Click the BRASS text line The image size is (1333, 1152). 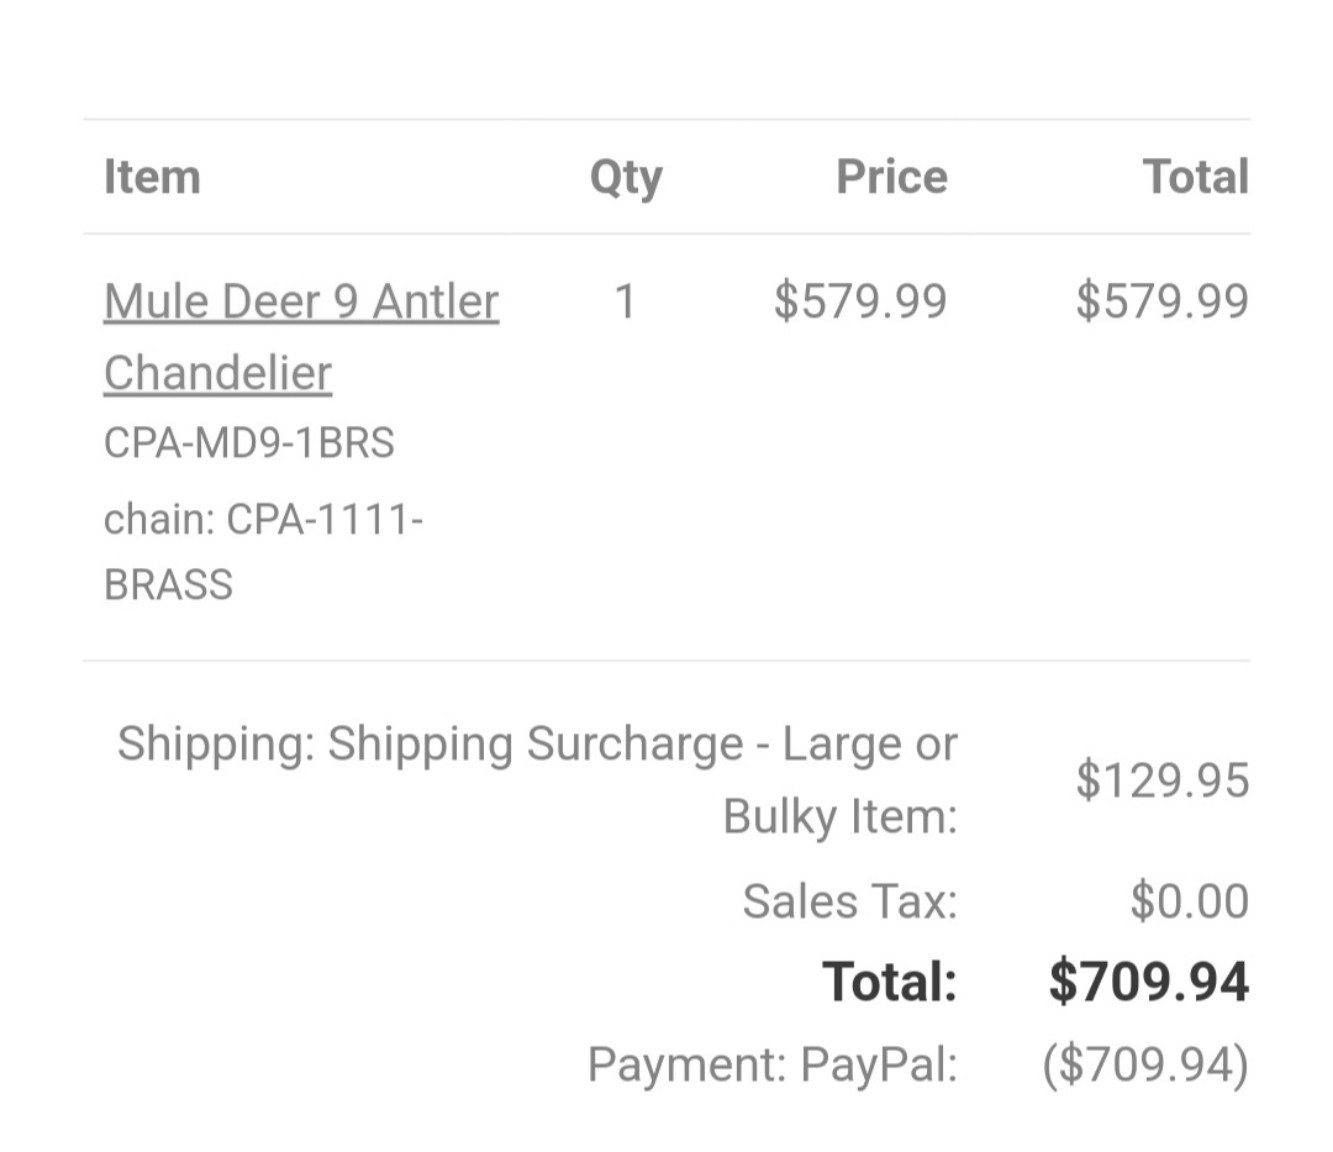tap(168, 584)
